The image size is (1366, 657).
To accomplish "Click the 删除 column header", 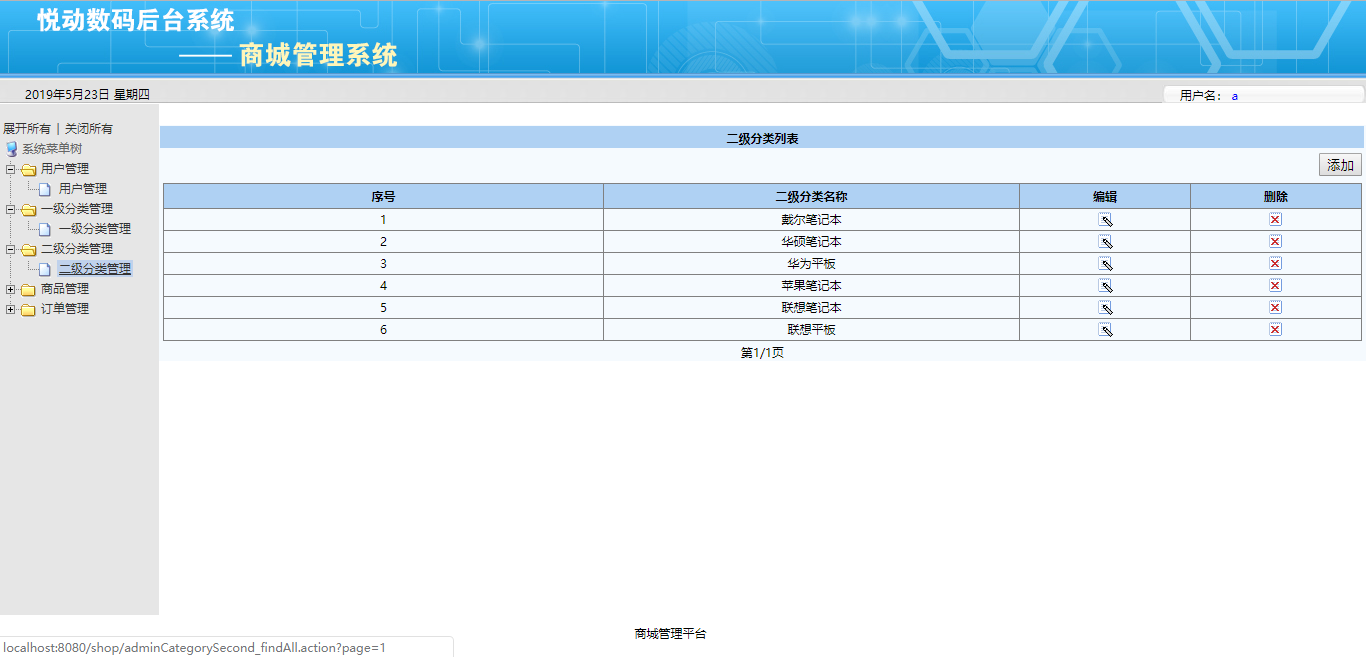I will coord(1276,197).
